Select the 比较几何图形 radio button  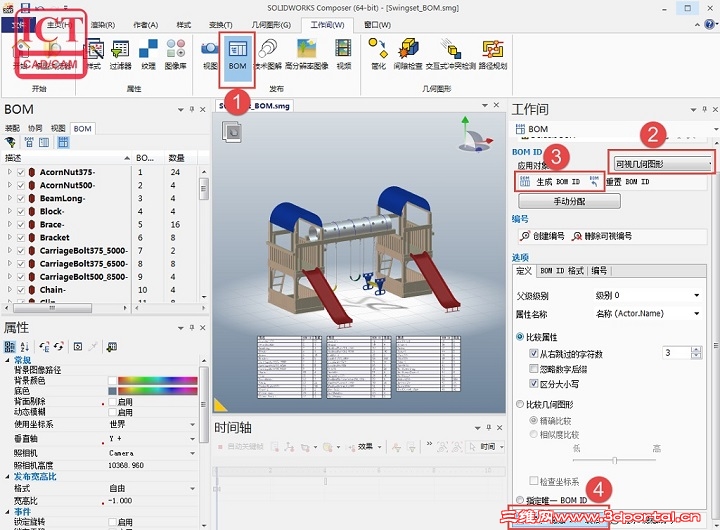pos(520,404)
